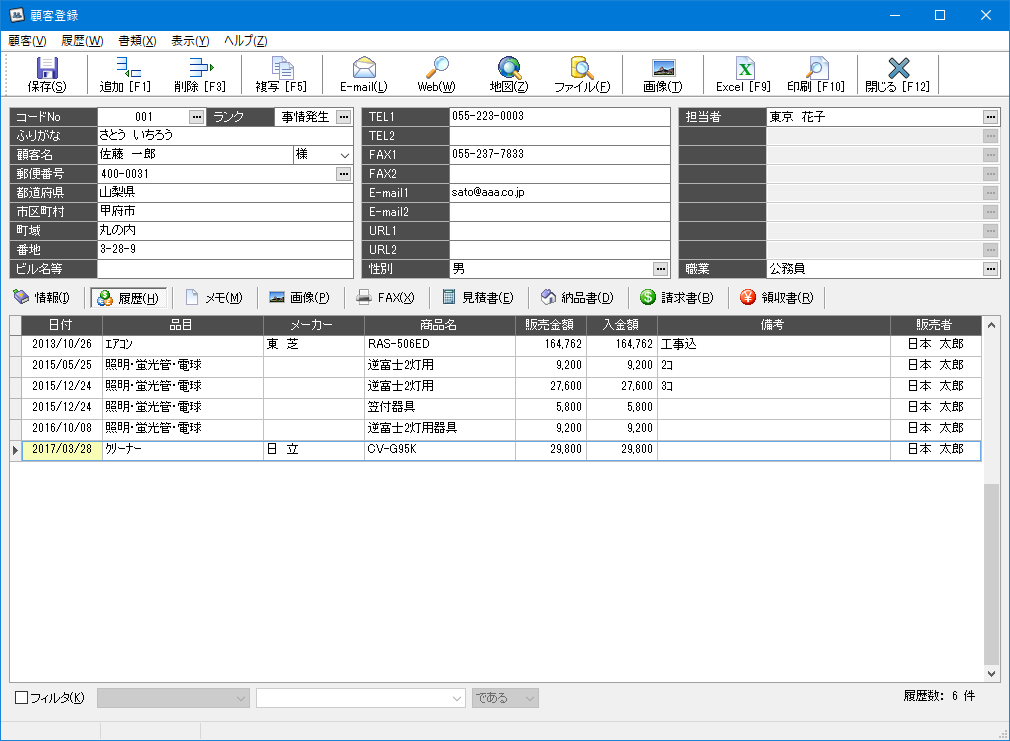The image size is (1010, 741).
Task: Enable the フィルタ(K) checkbox
Action: (21, 698)
